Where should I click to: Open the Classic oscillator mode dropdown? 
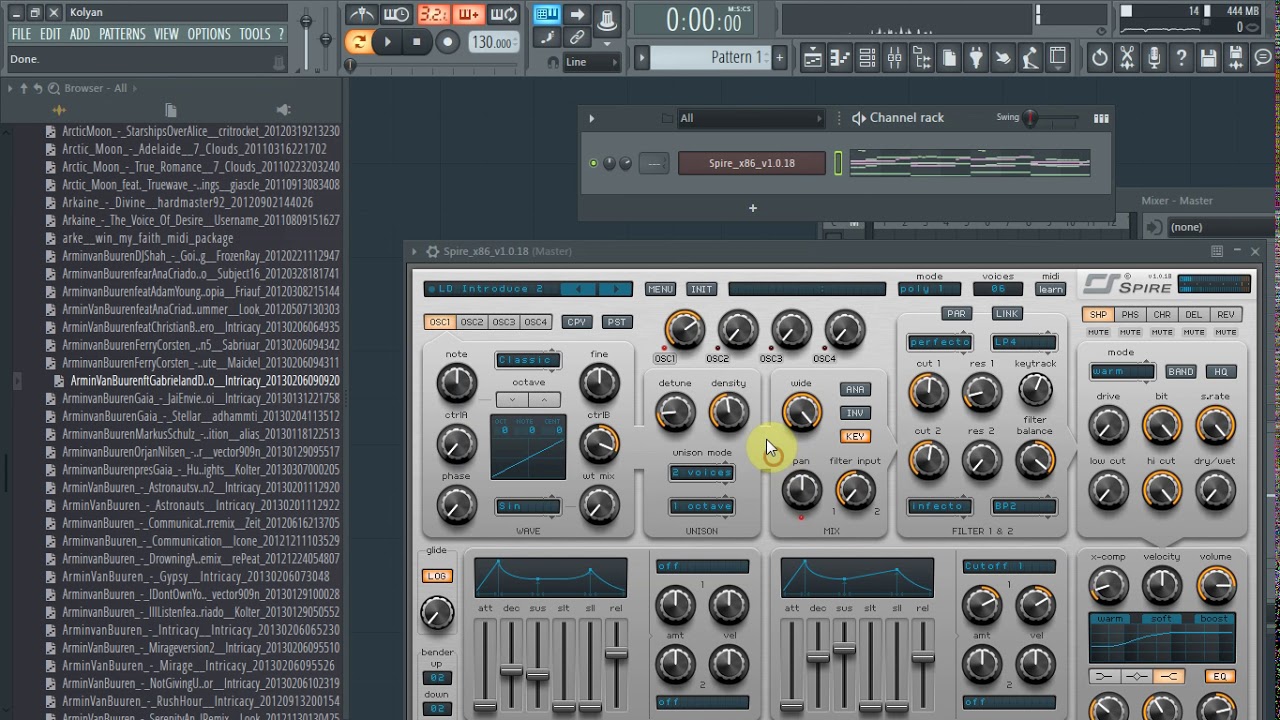pos(528,360)
